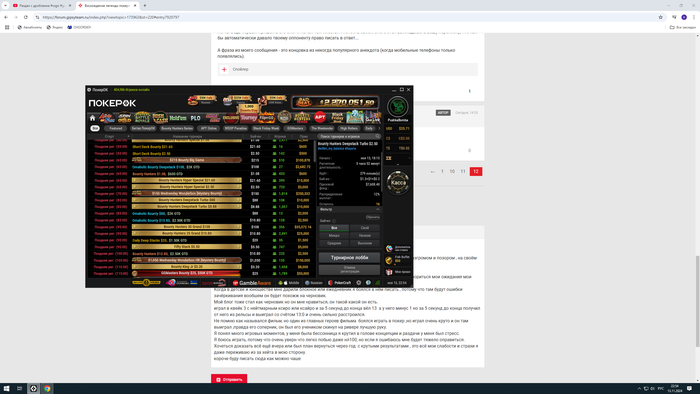Toggle the Высокие buy-in filter
The image size is (700, 394).
pyautogui.click(x=365, y=243)
